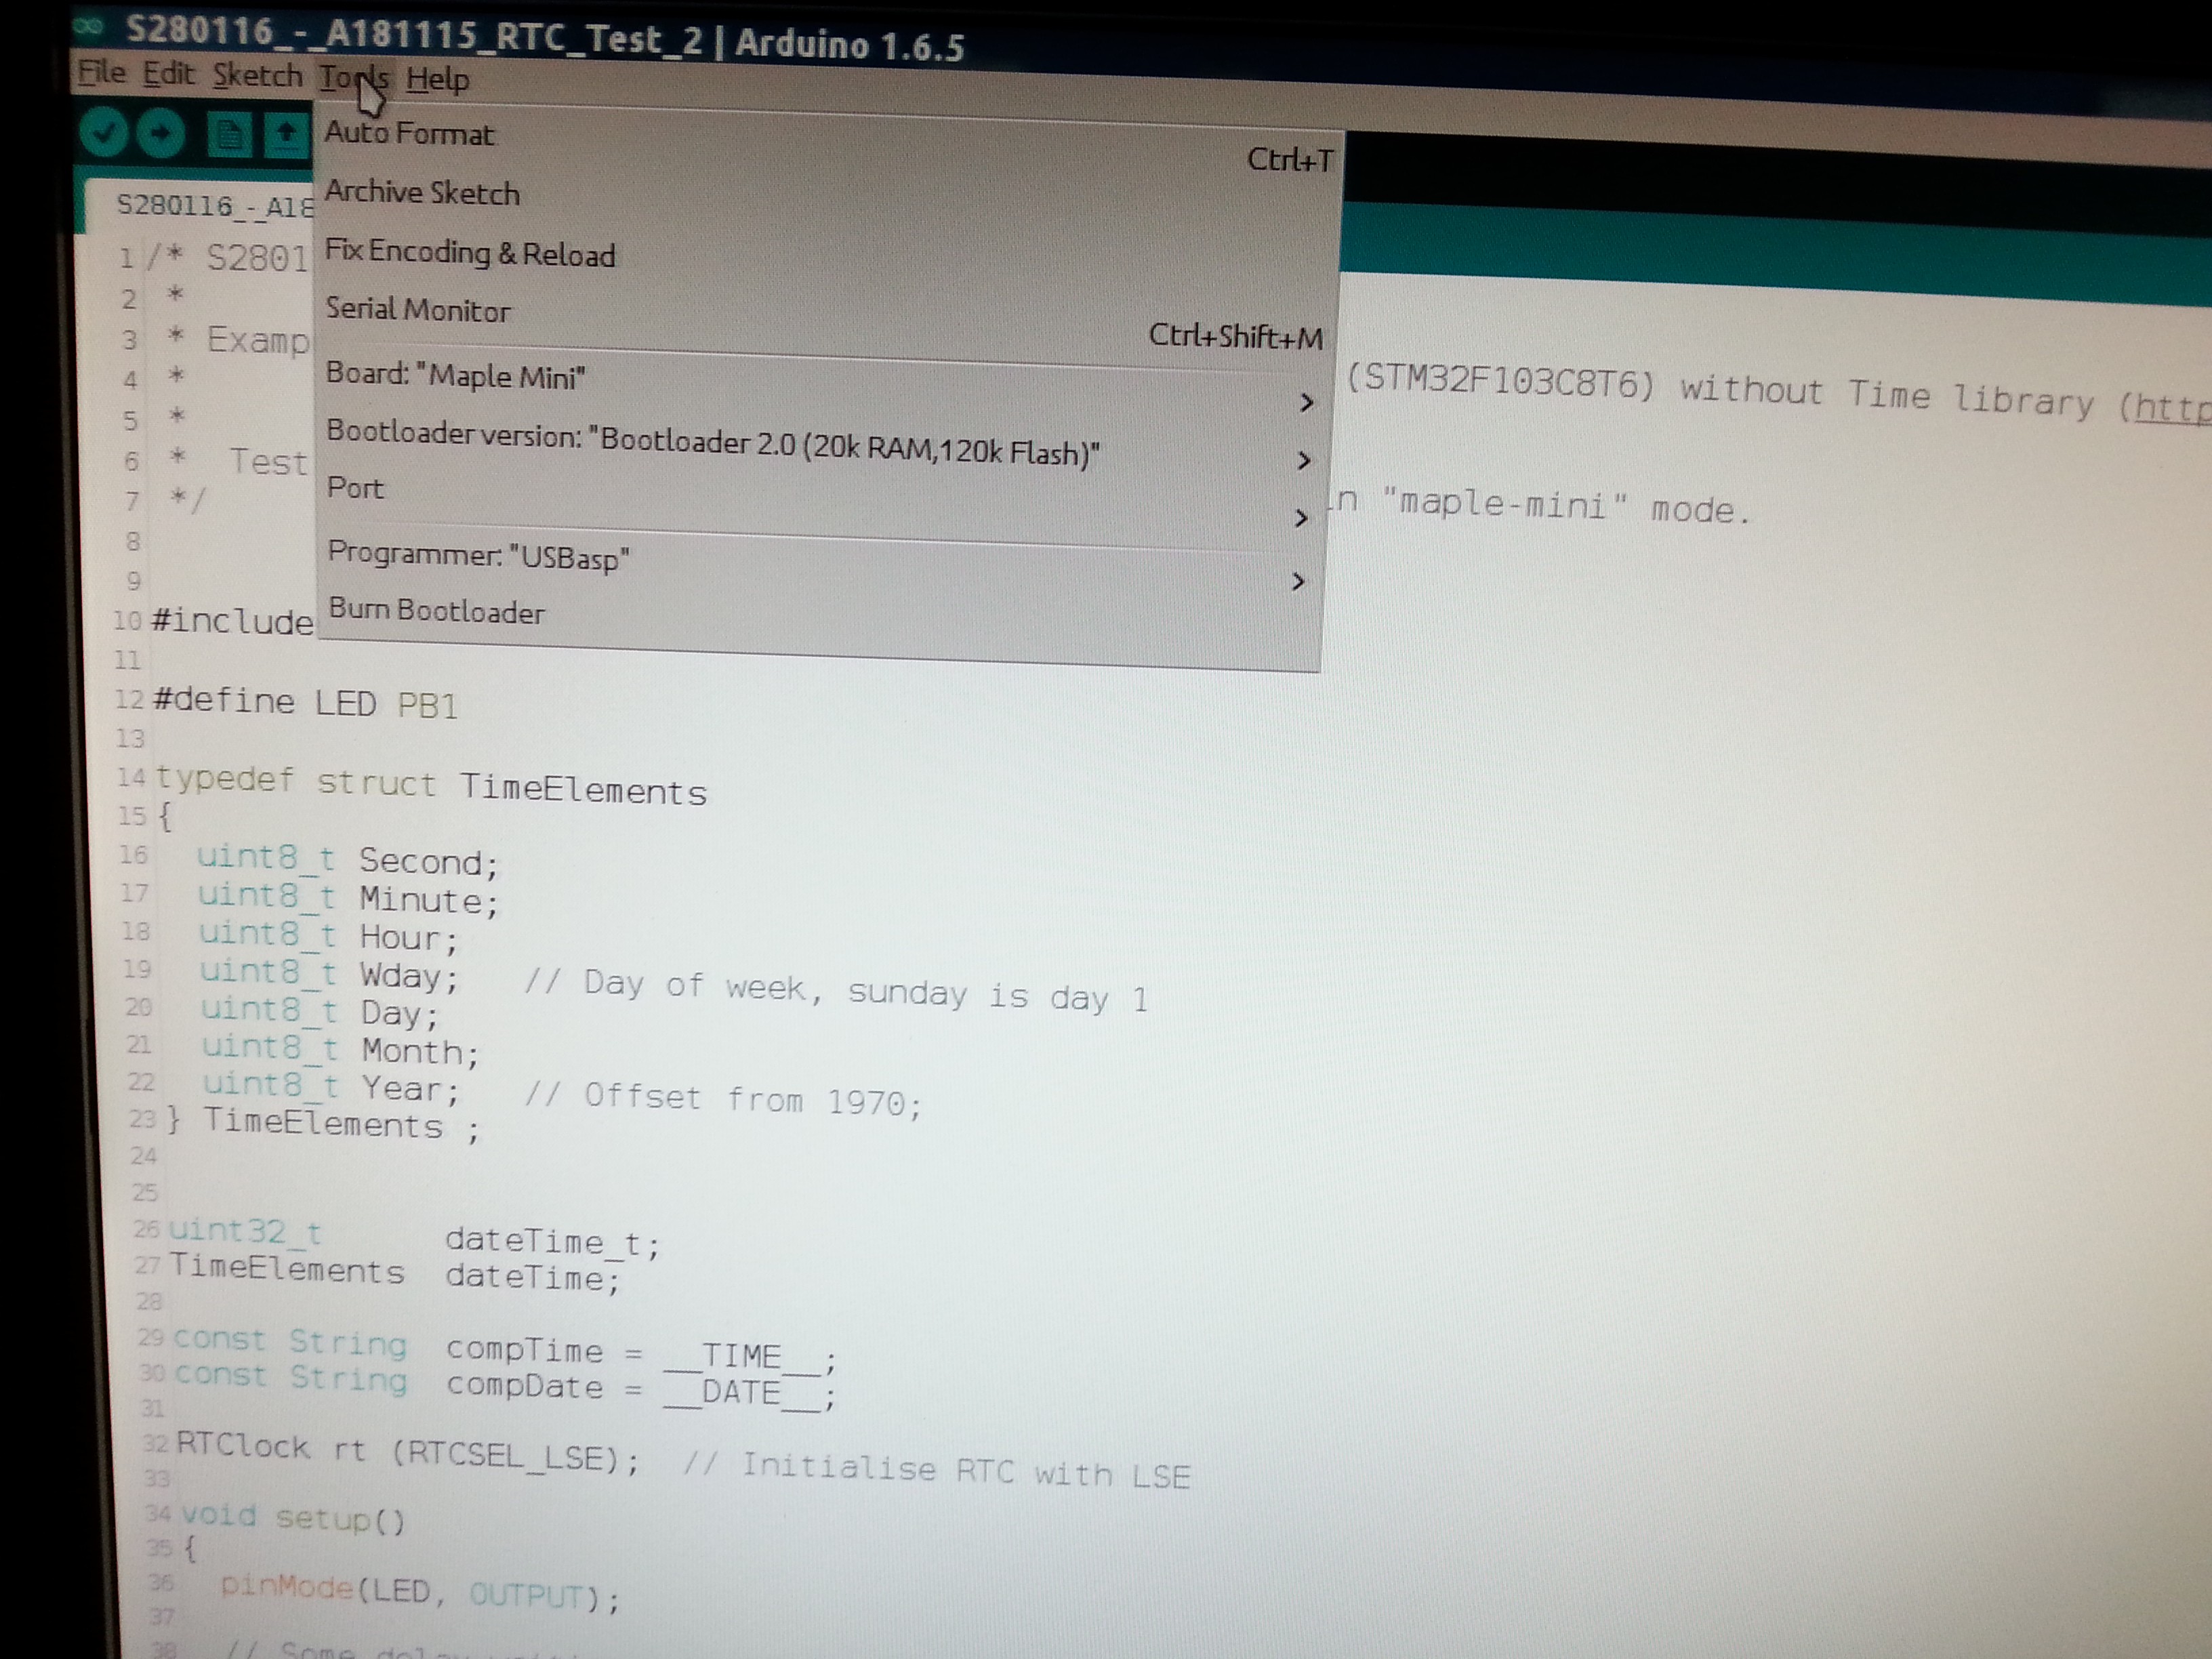
Task: Click the Open sketch toolbar icon
Action: [x=286, y=137]
